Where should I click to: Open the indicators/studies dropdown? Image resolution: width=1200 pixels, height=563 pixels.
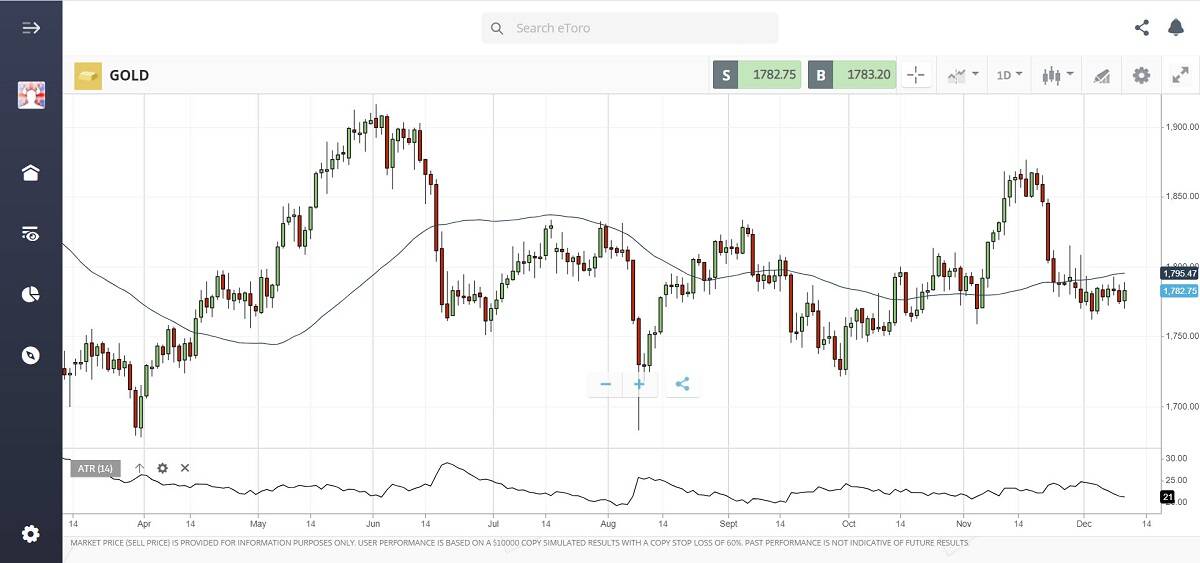click(963, 75)
